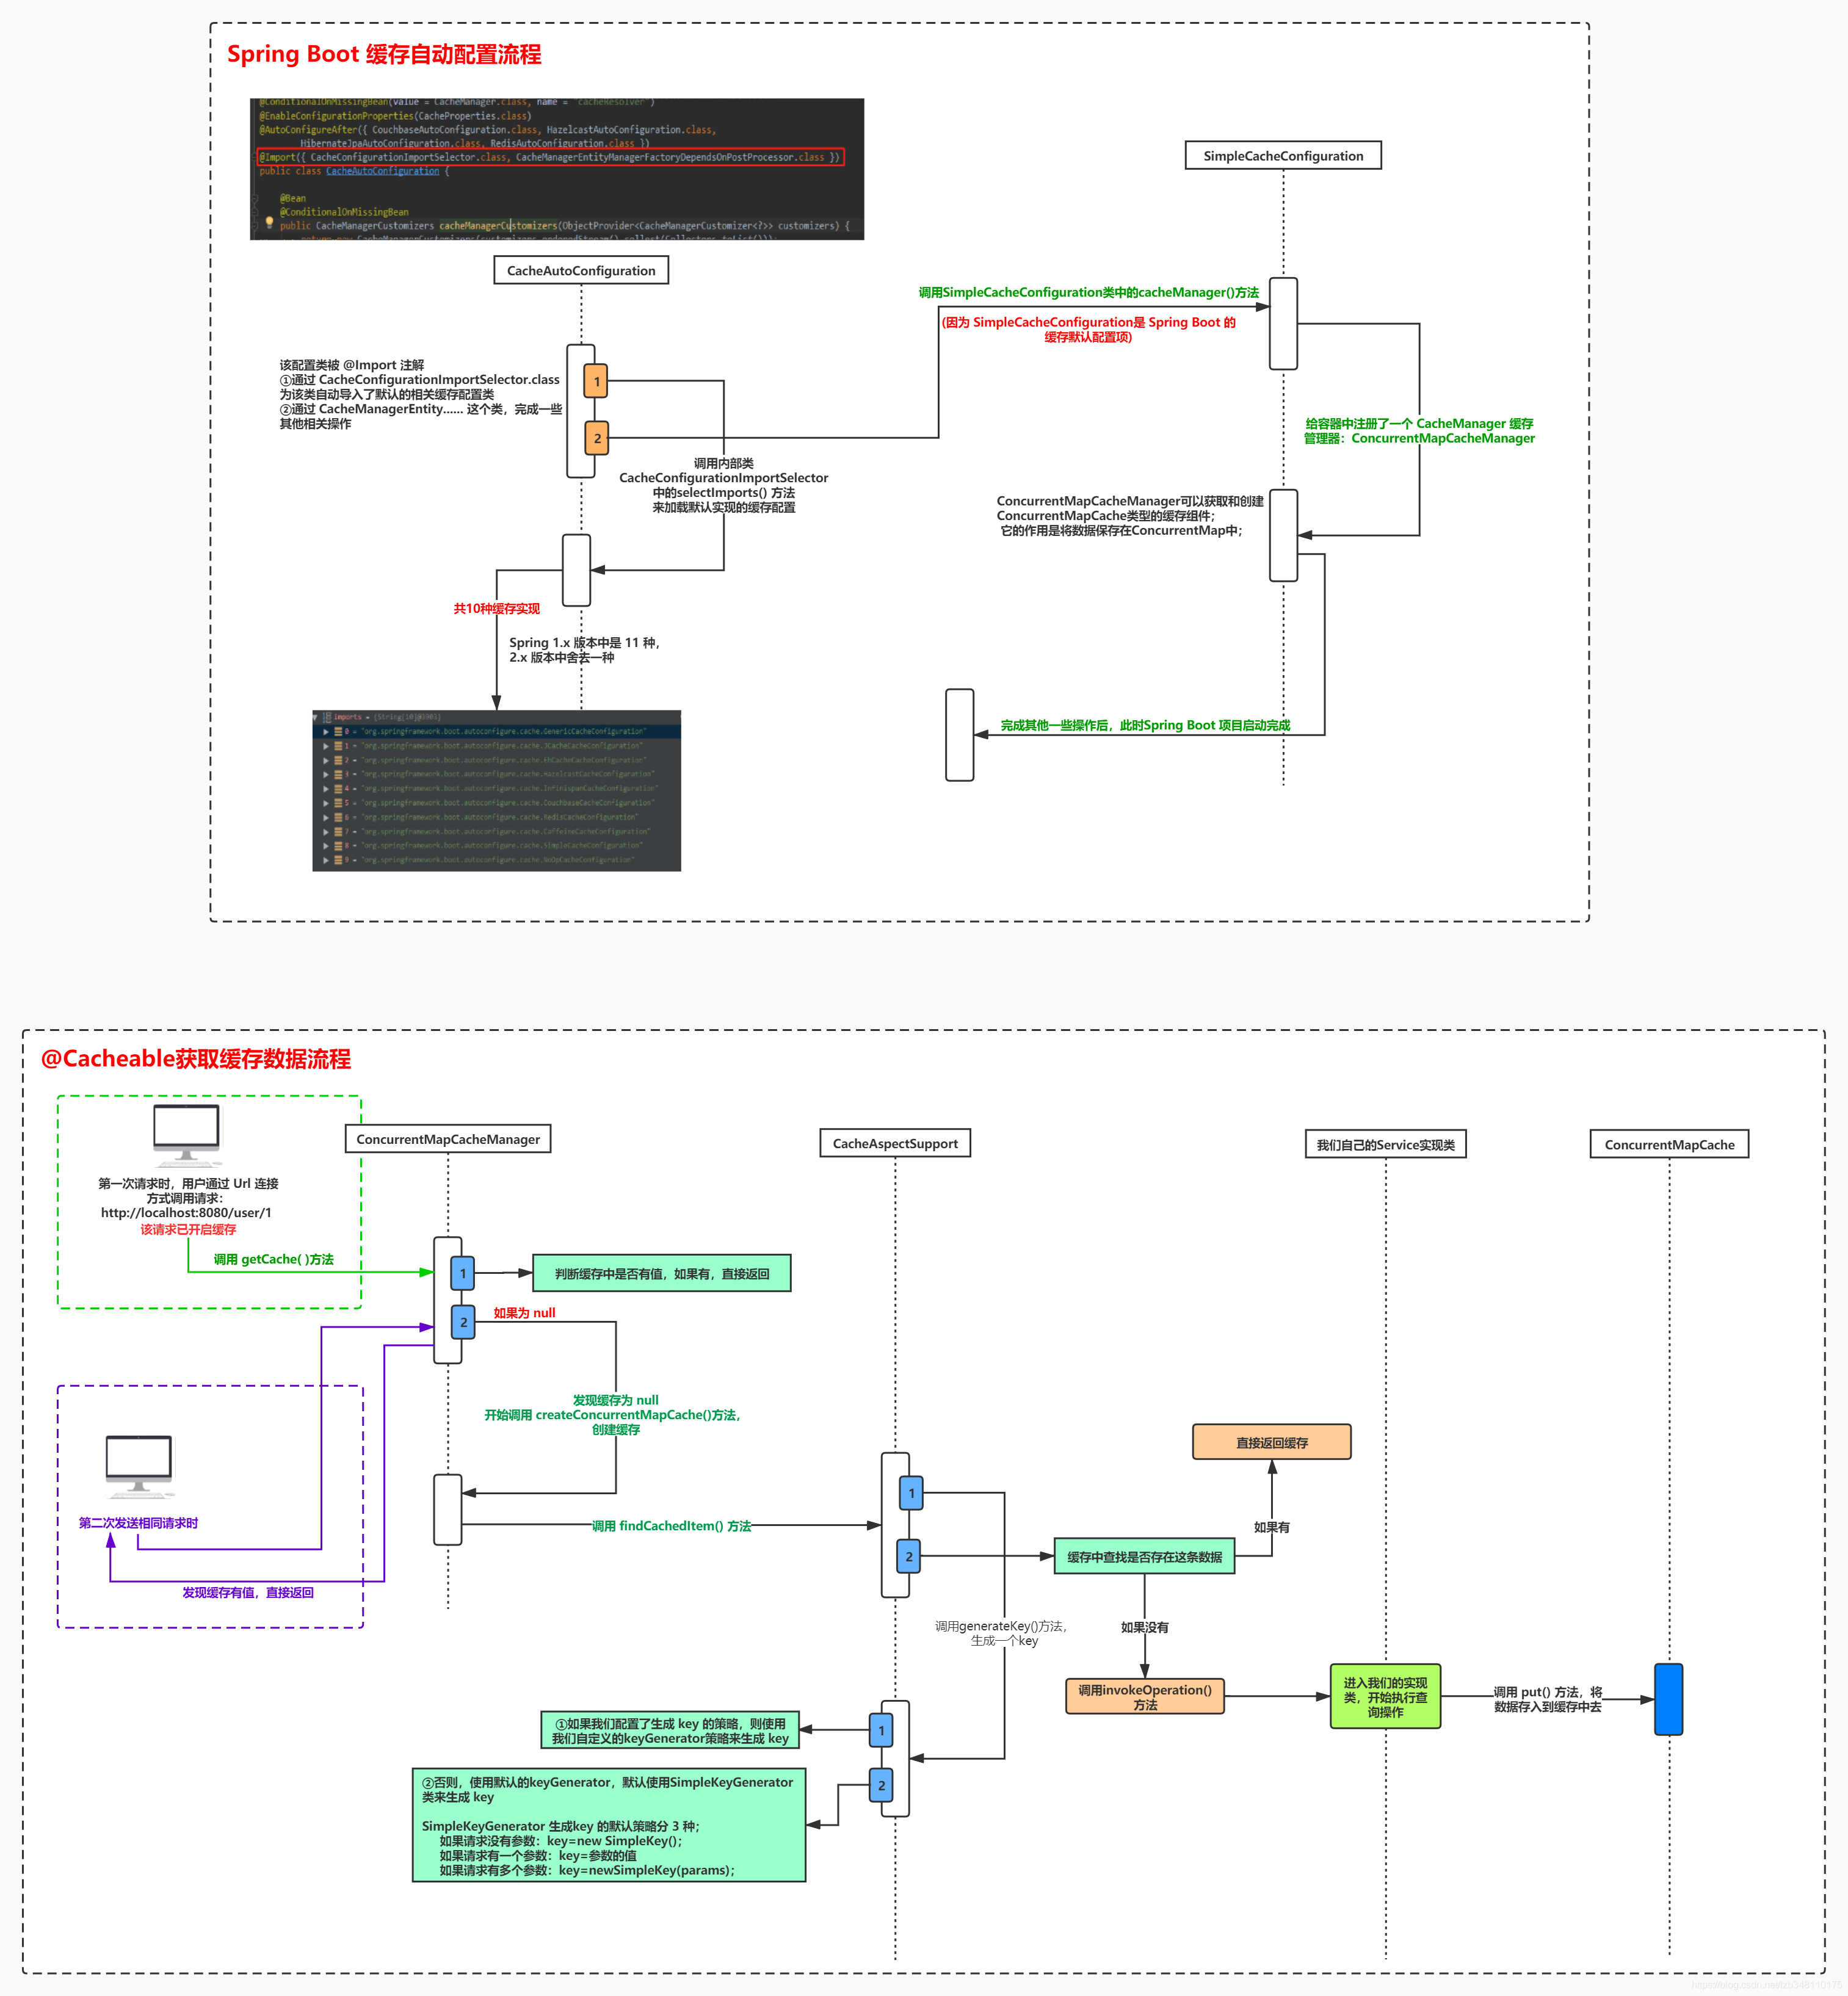
Task: Select lime box 进入我们的实现类，开始执行查询操作
Action: click(x=1385, y=1696)
